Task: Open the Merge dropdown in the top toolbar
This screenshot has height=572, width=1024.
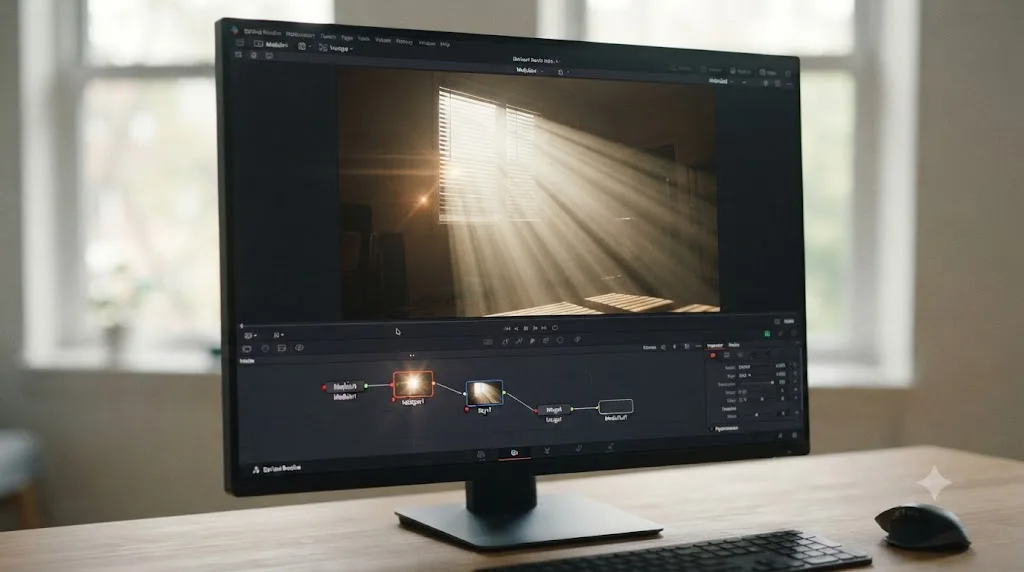Action: [x=336, y=48]
